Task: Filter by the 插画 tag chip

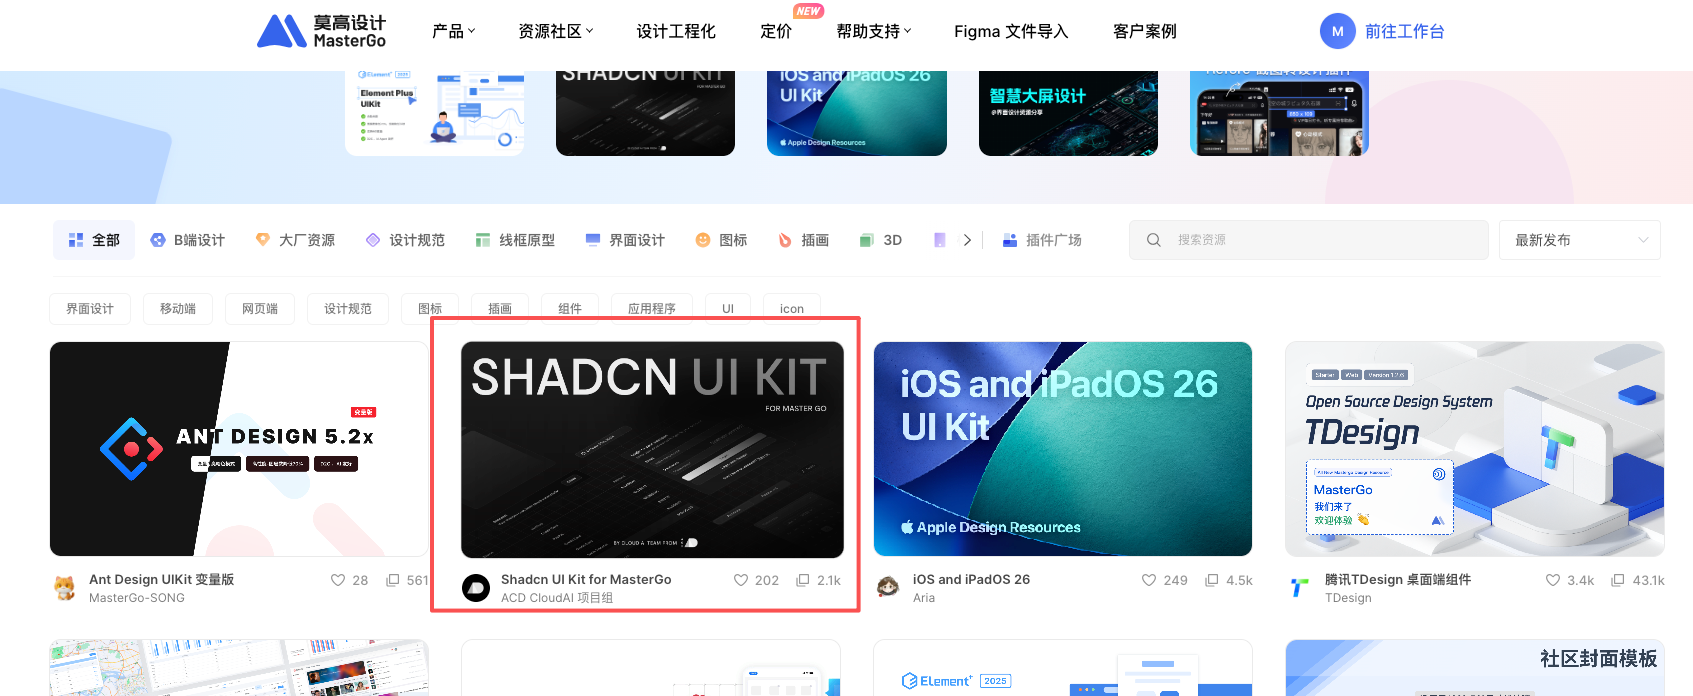Action: point(500,309)
